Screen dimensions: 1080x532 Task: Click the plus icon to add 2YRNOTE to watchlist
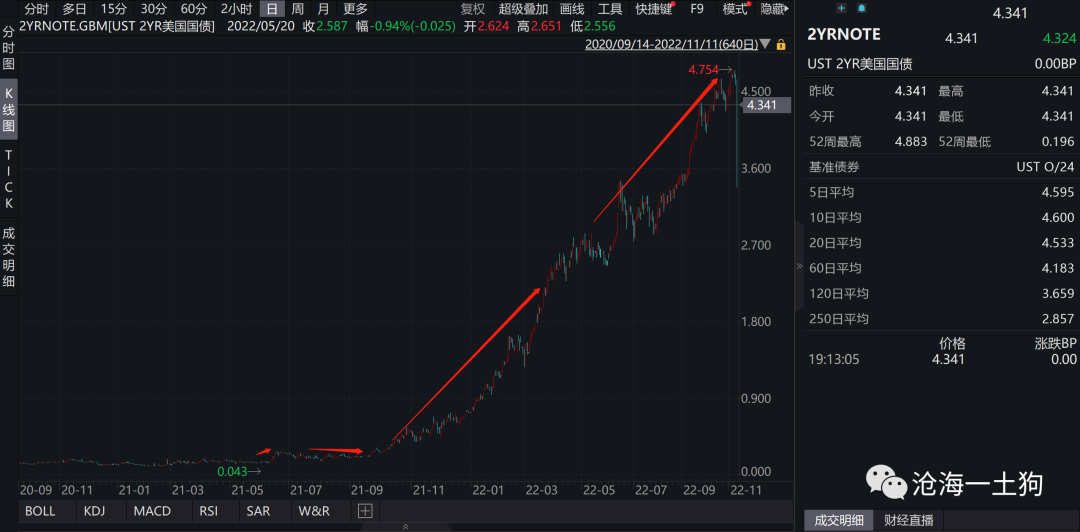click(x=841, y=8)
